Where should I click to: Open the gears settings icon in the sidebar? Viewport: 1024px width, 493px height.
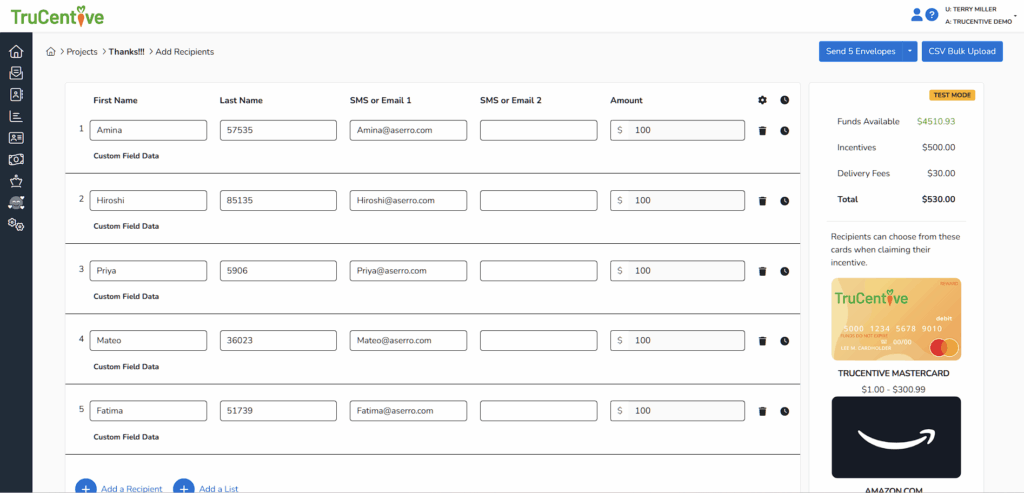point(16,225)
